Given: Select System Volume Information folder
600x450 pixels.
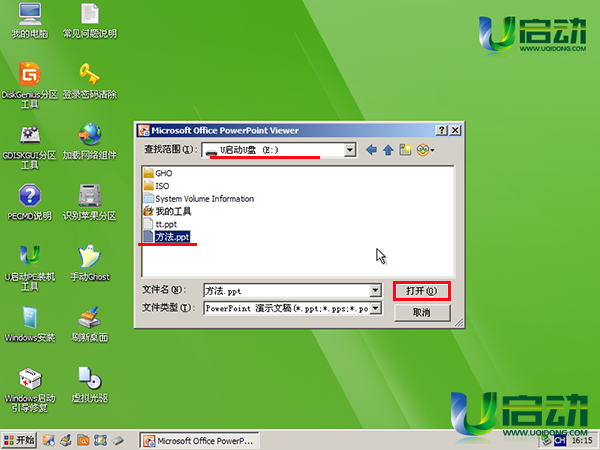Looking at the screenshot, I should [x=199, y=199].
